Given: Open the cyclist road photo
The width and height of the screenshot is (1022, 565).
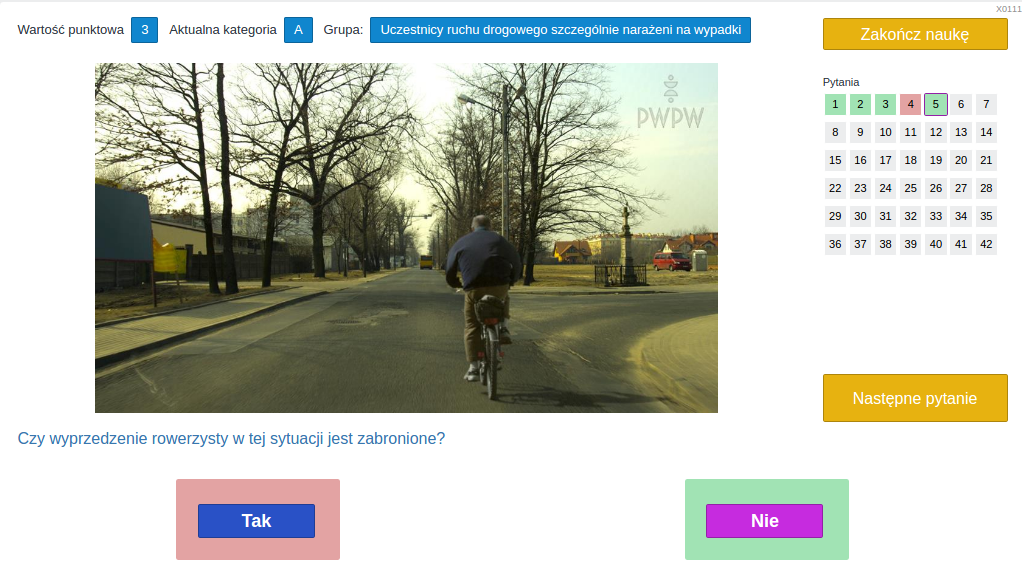Looking at the screenshot, I should click(x=407, y=238).
